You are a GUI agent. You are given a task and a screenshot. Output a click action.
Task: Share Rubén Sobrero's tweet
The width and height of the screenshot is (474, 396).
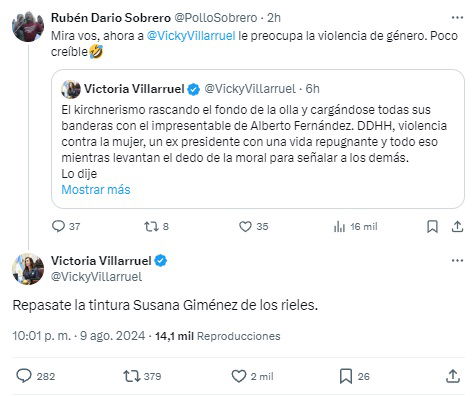pos(457,226)
